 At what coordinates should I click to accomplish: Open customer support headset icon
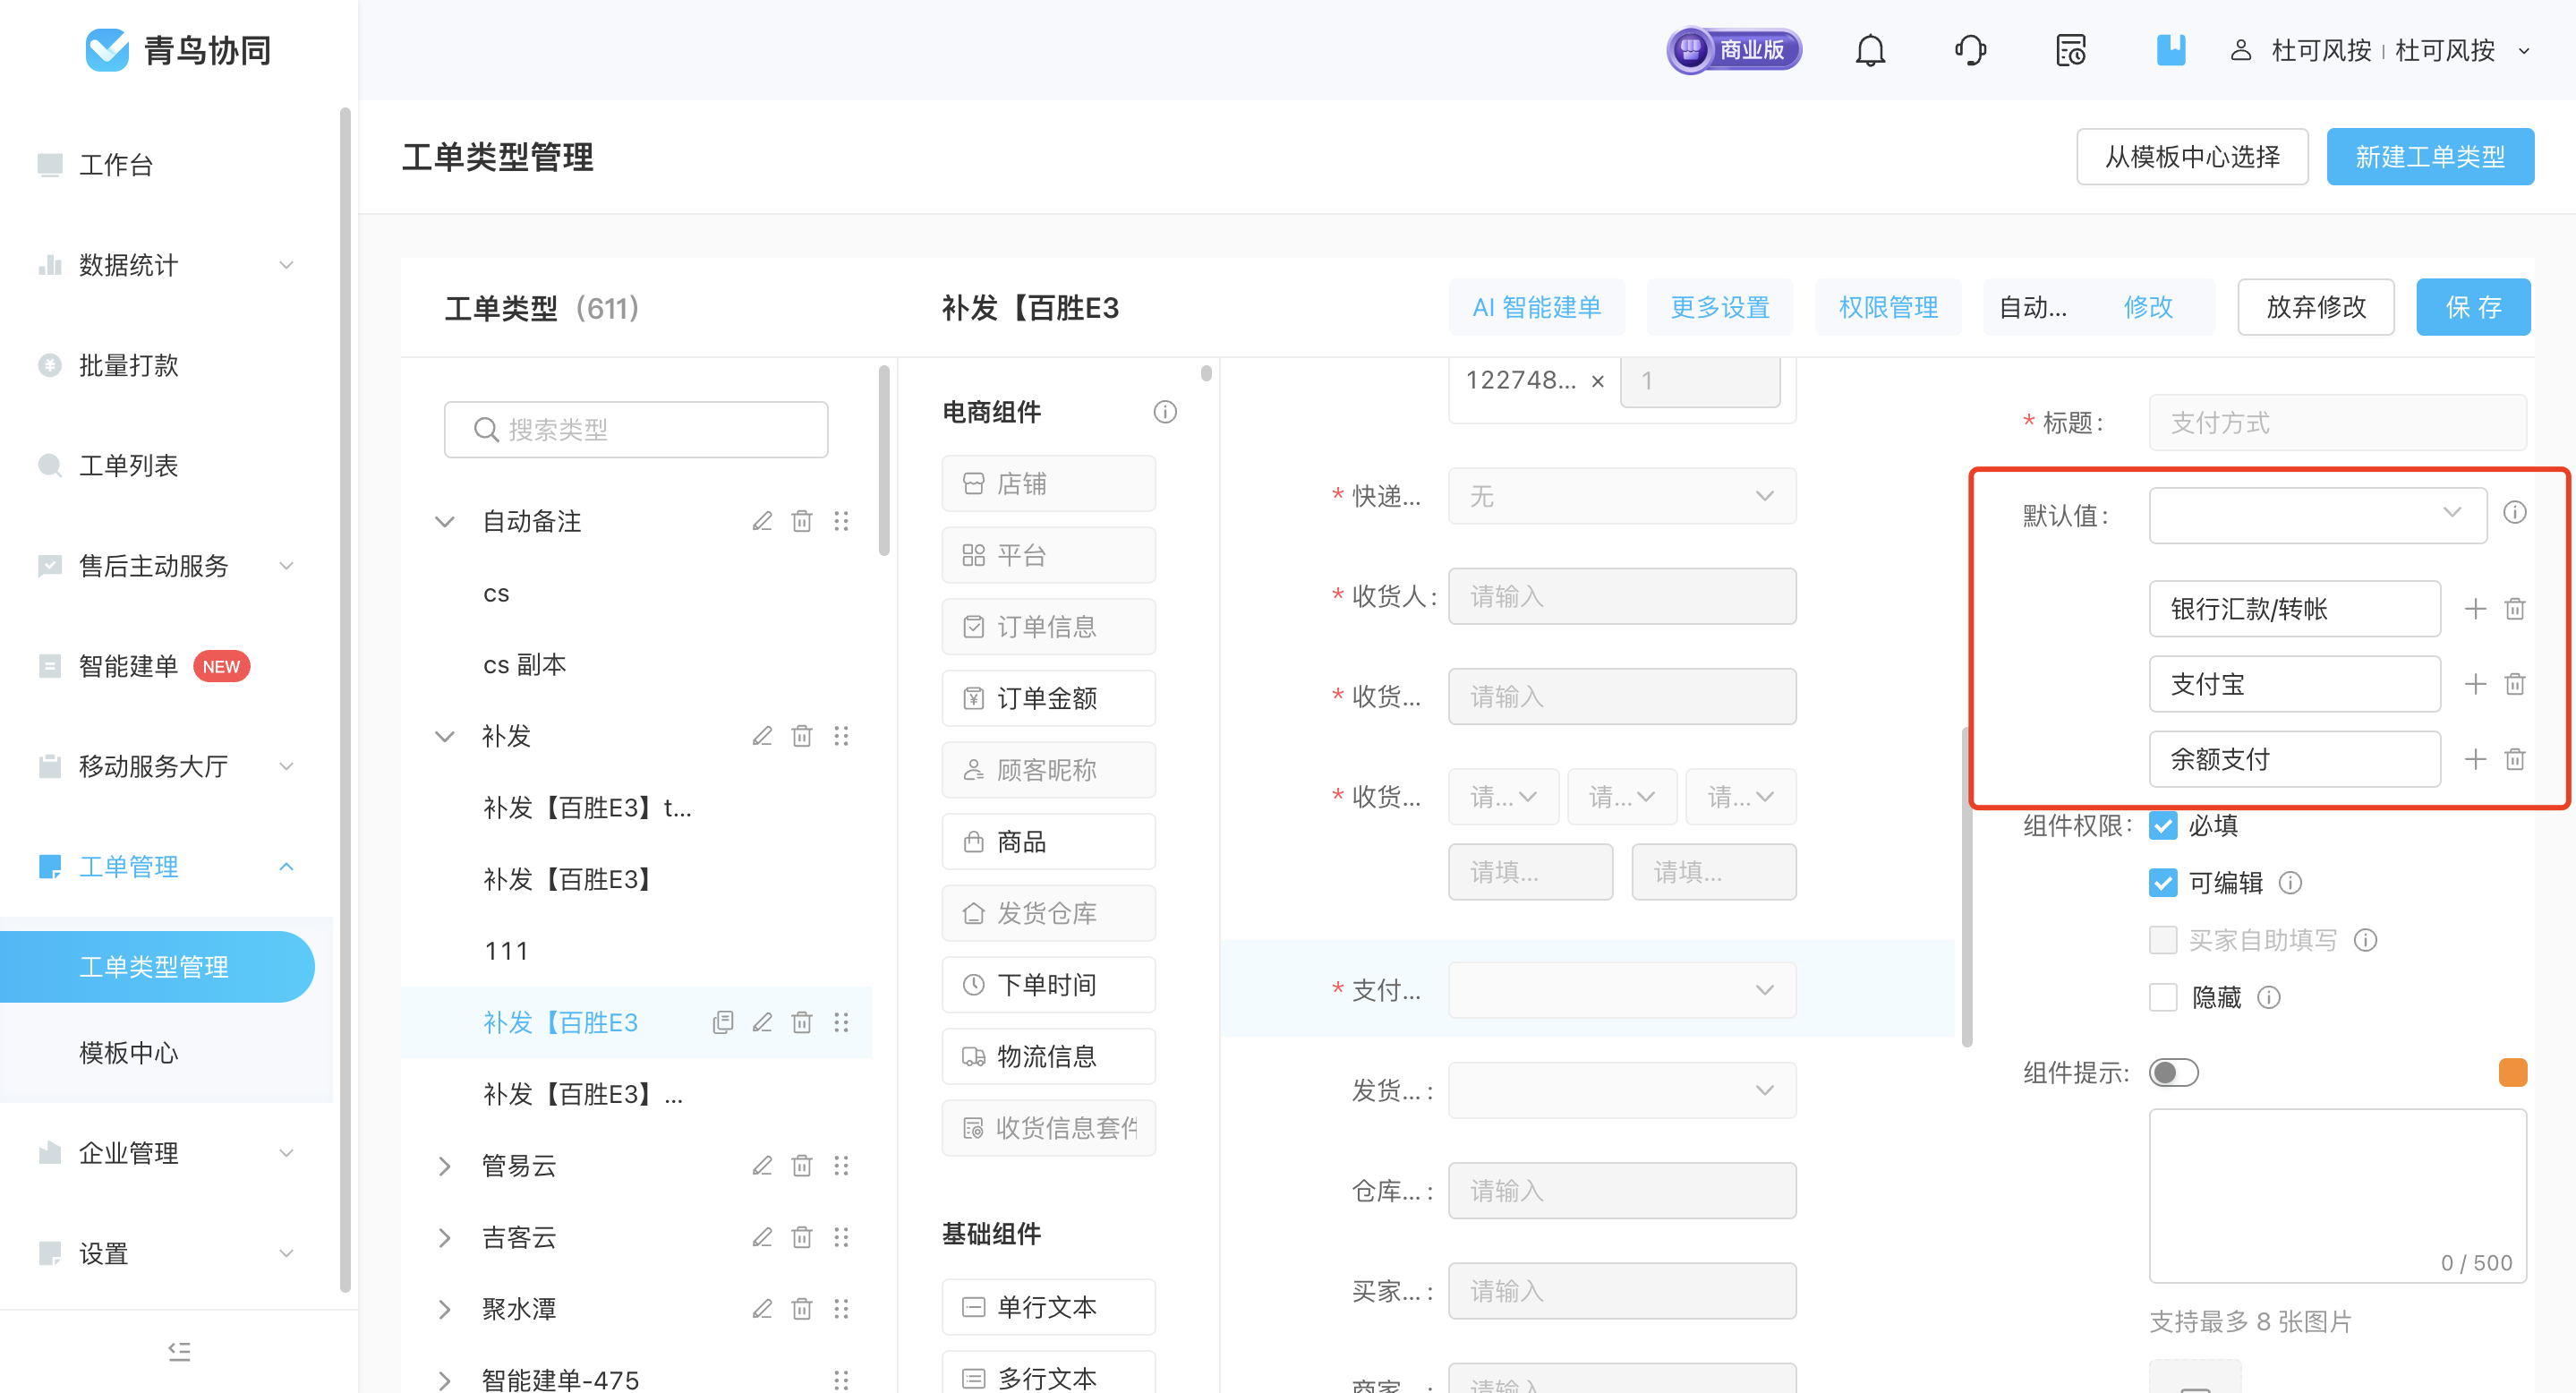[x=1970, y=50]
